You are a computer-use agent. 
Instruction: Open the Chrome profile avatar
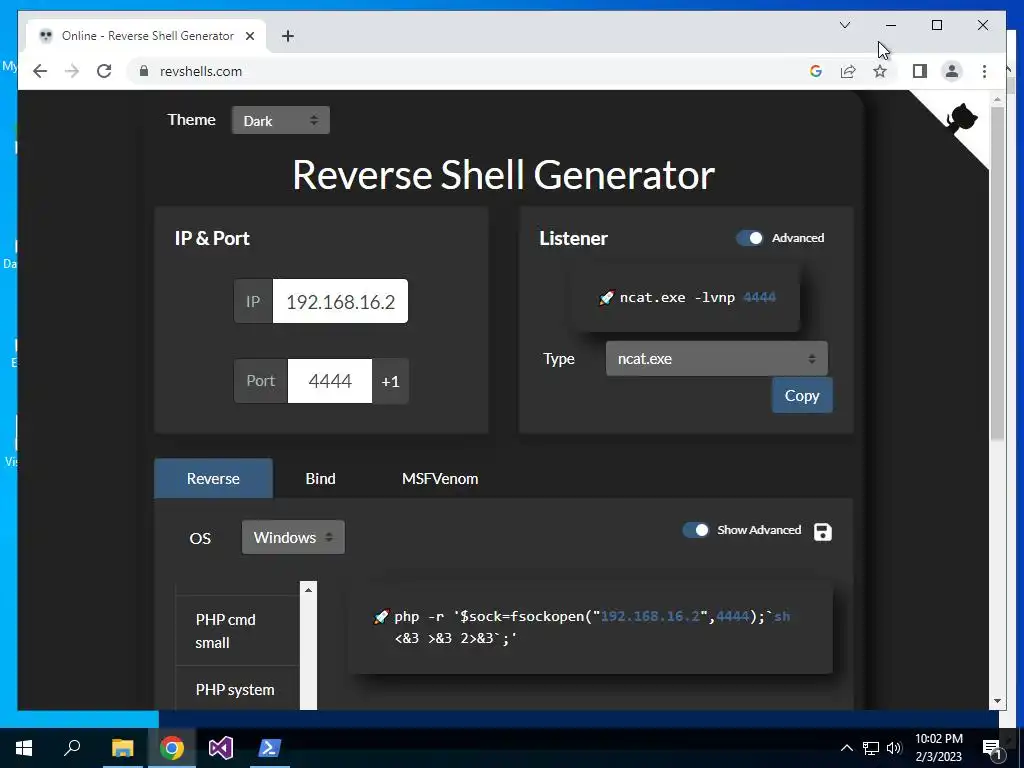tap(952, 71)
